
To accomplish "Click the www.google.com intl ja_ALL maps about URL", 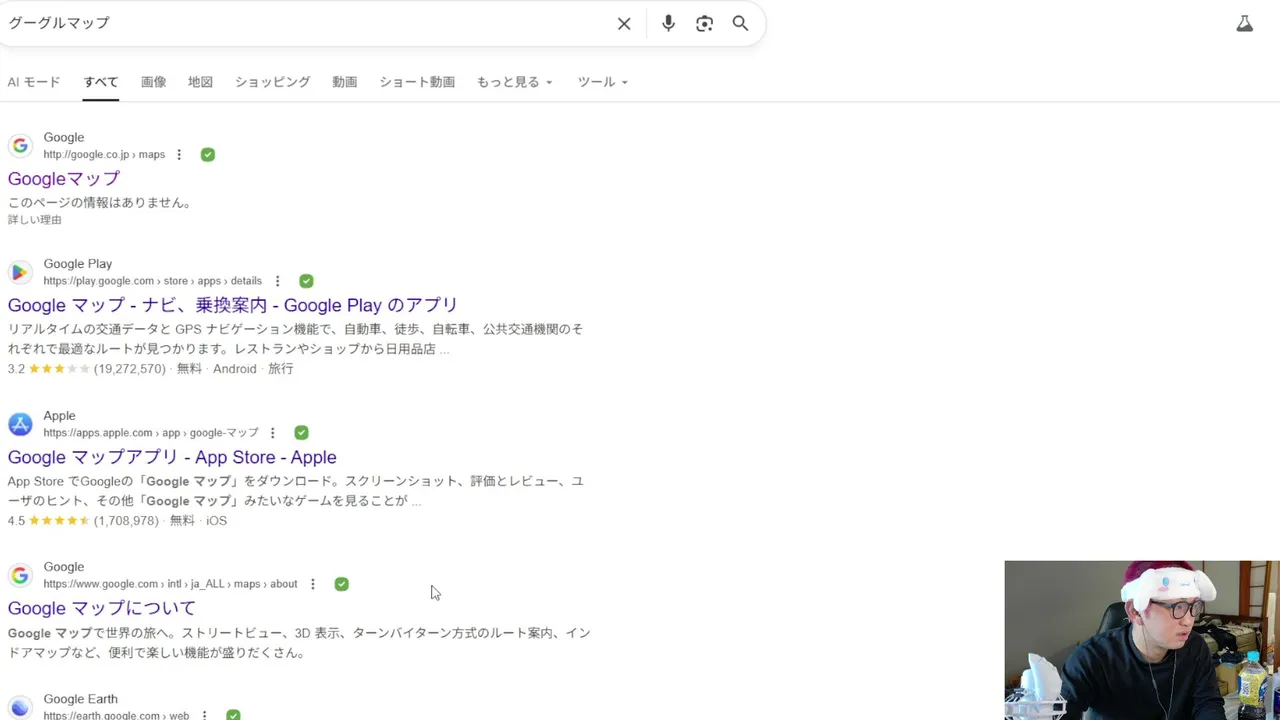I will coord(170,584).
